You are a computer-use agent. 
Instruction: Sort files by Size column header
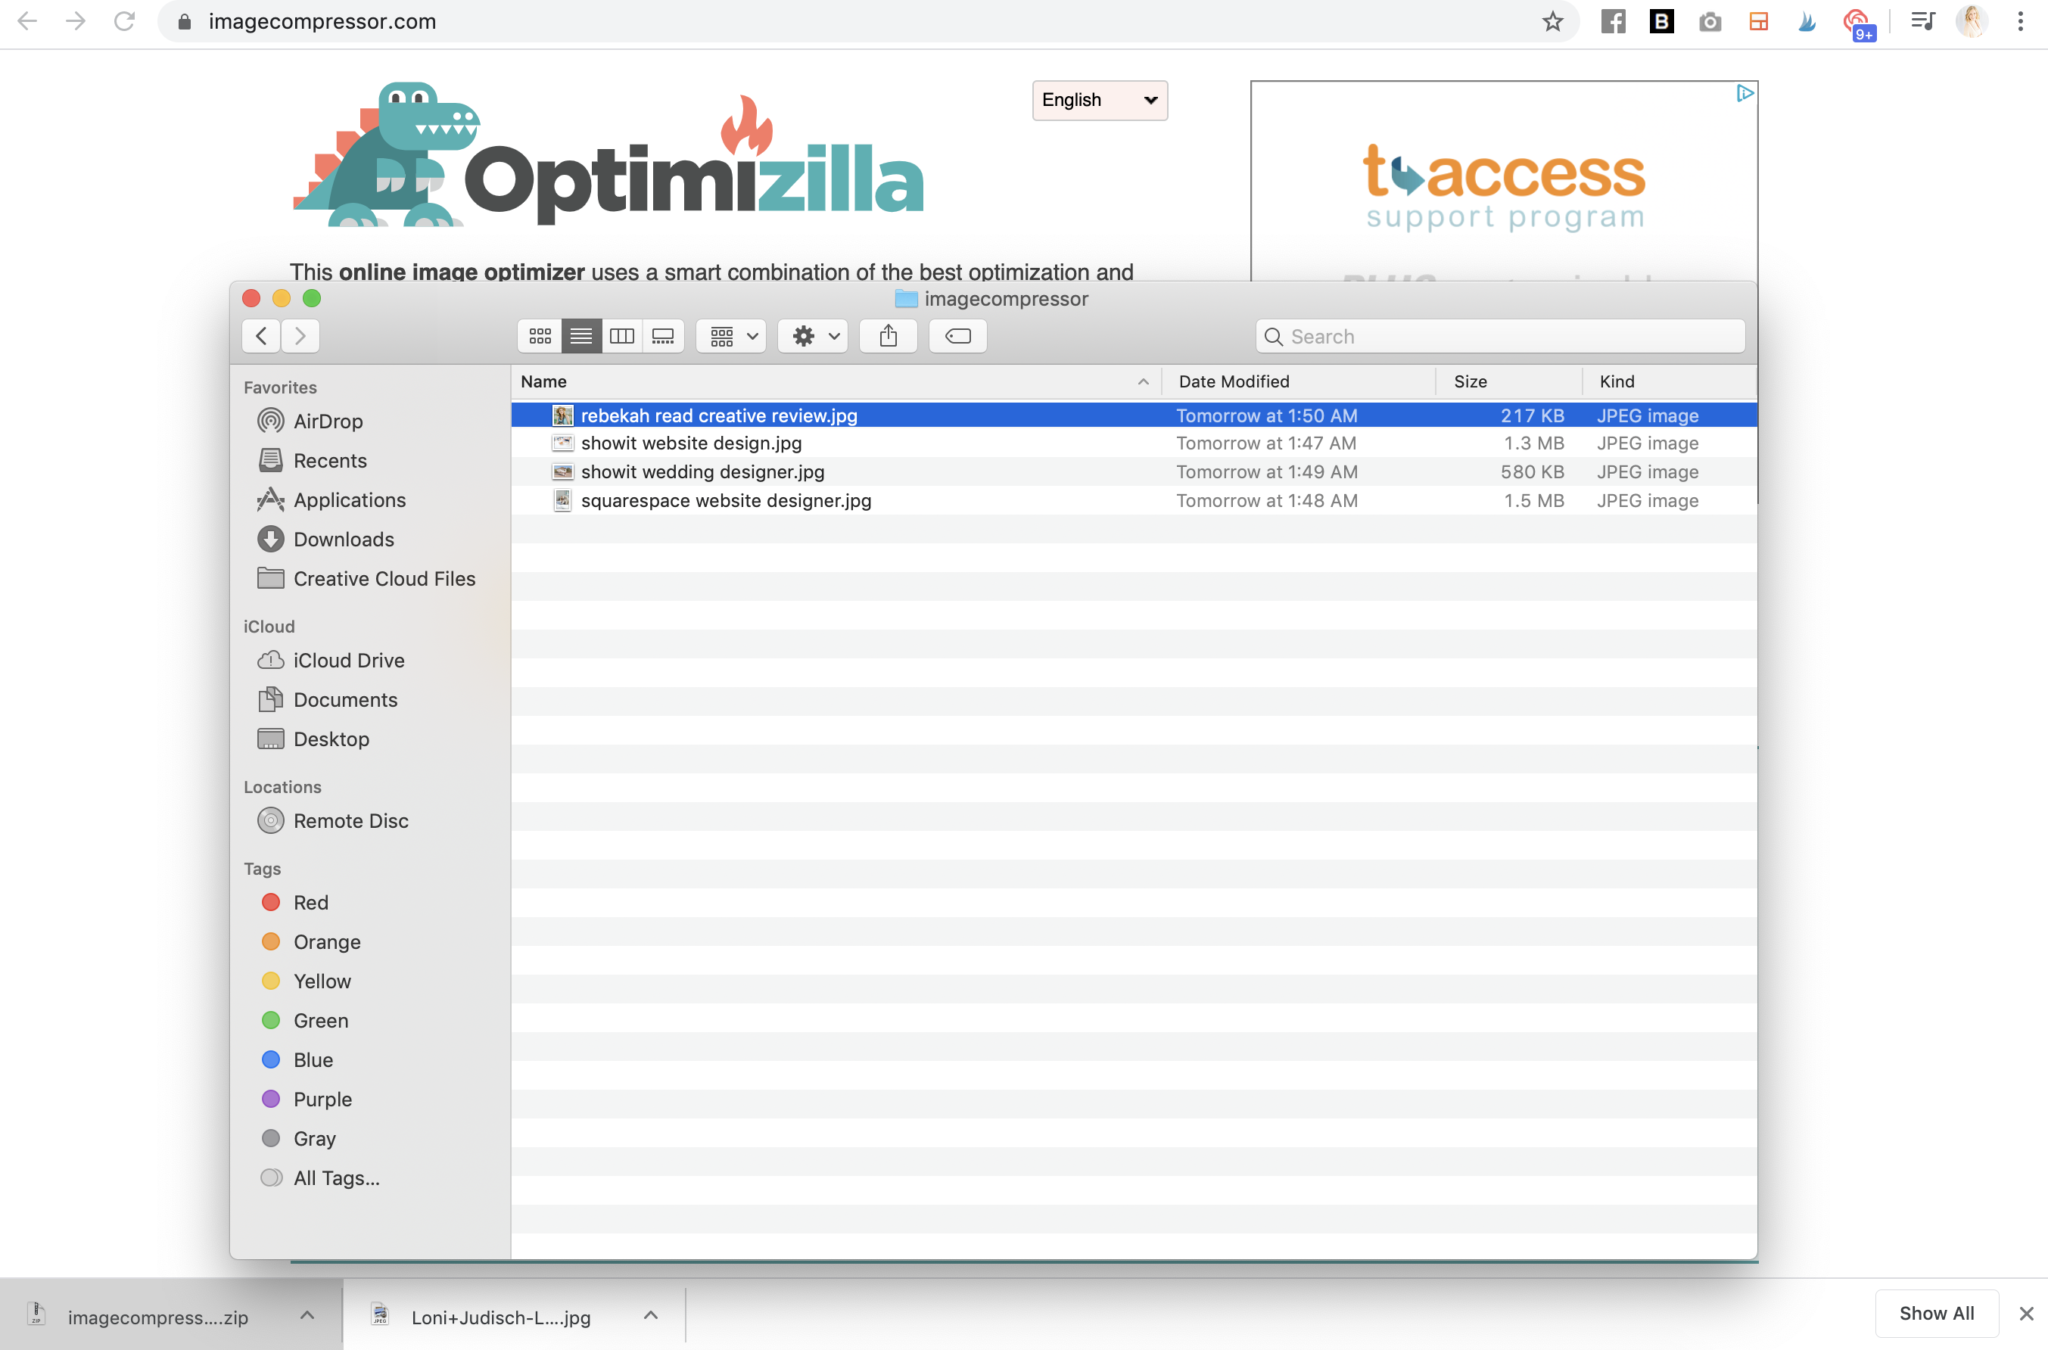coord(1470,381)
